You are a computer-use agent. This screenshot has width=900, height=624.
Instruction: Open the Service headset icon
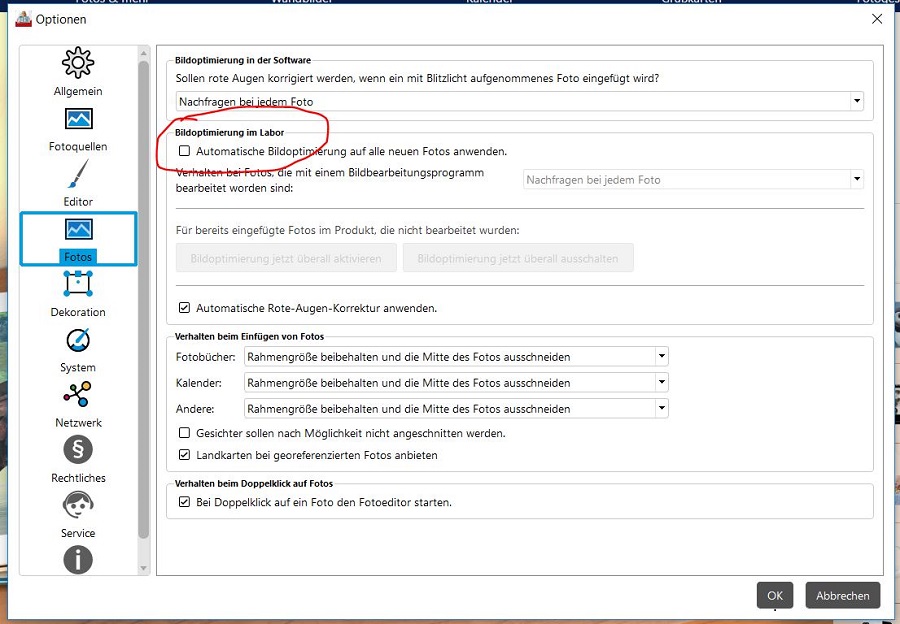click(x=78, y=505)
